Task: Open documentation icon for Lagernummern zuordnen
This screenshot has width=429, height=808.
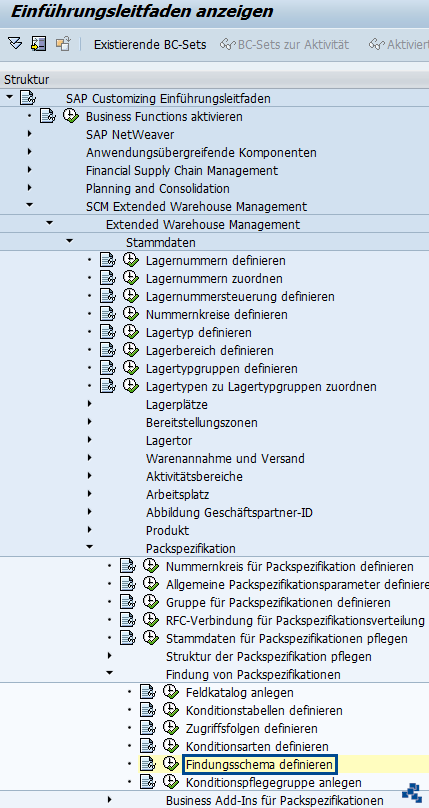Action: point(107,278)
